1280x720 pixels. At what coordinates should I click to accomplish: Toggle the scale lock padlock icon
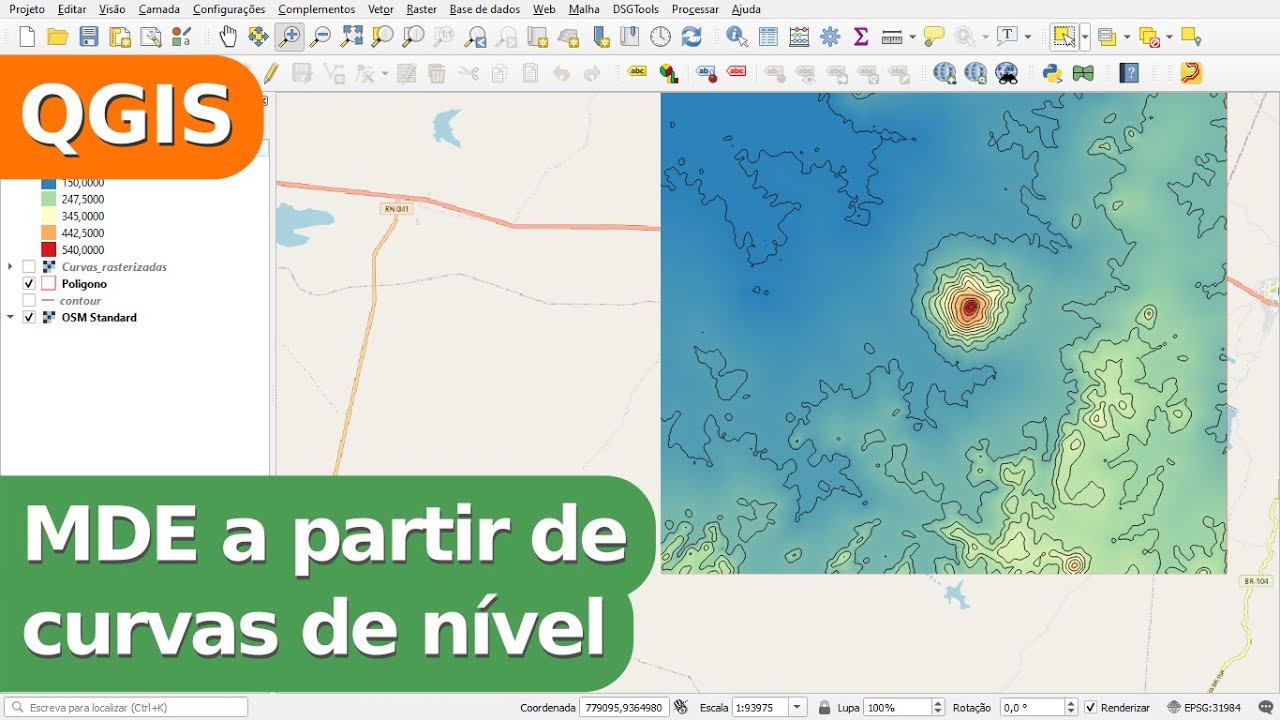[824, 708]
